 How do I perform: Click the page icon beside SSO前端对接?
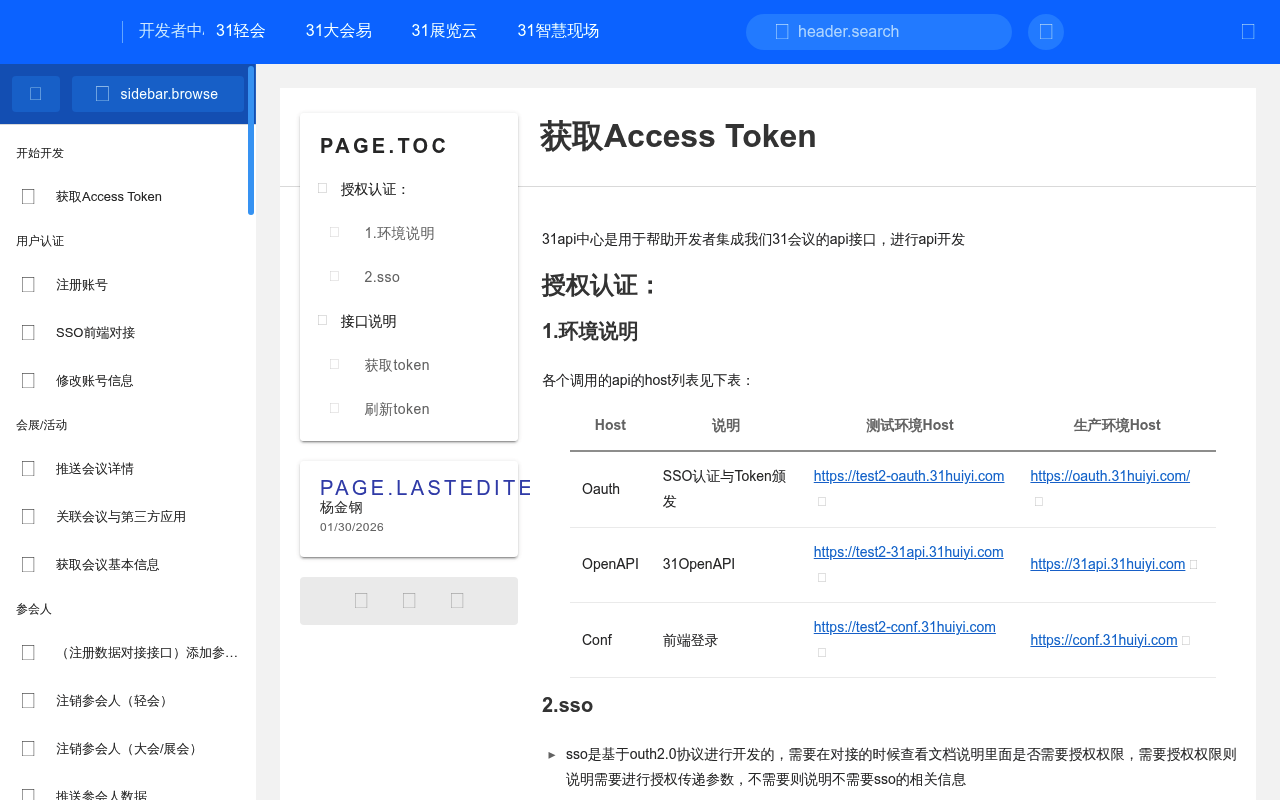(x=28, y=333)
